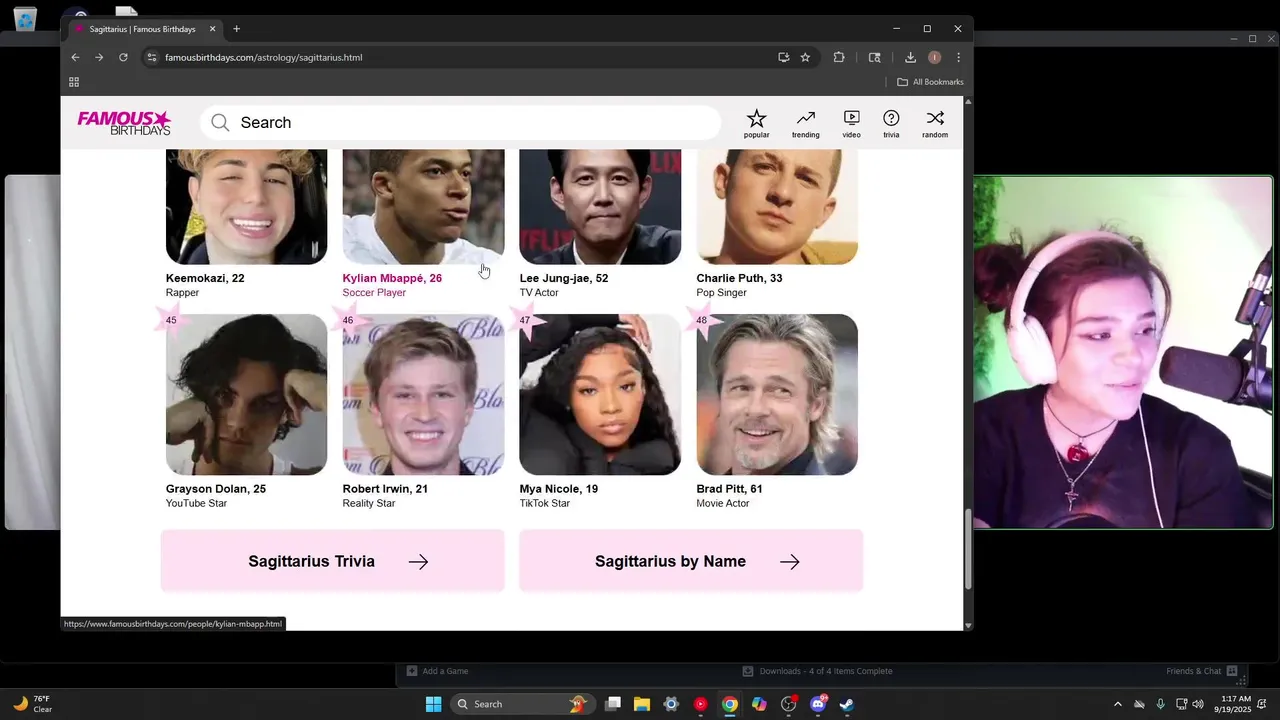This screenshot has width=1280, height=720.
Task: Click in the Famous Birthdays search field
Action: 460,122
